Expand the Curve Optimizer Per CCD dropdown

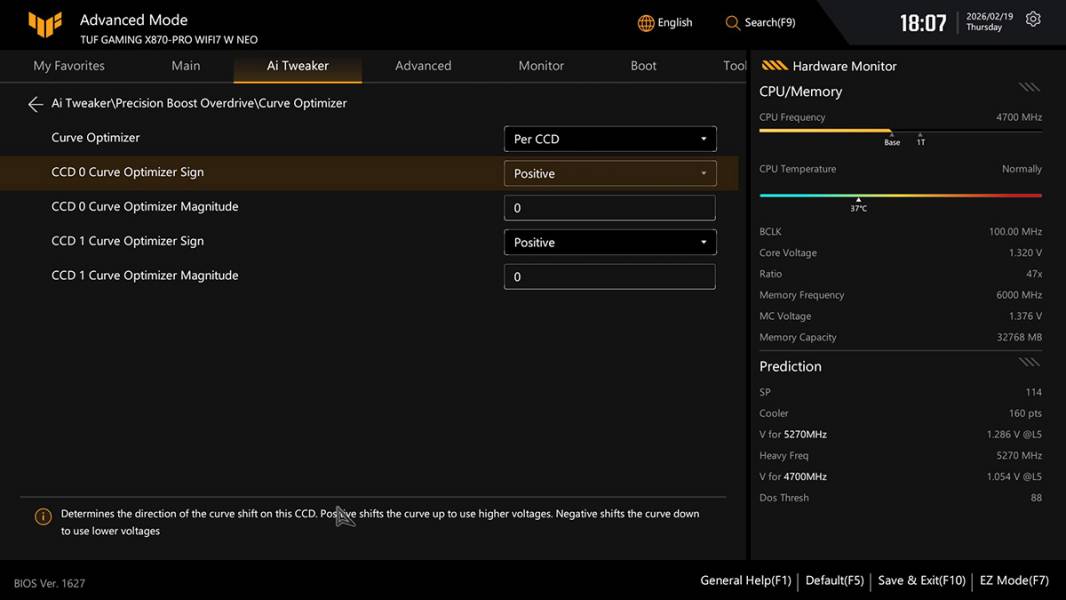tap(609, 139)
